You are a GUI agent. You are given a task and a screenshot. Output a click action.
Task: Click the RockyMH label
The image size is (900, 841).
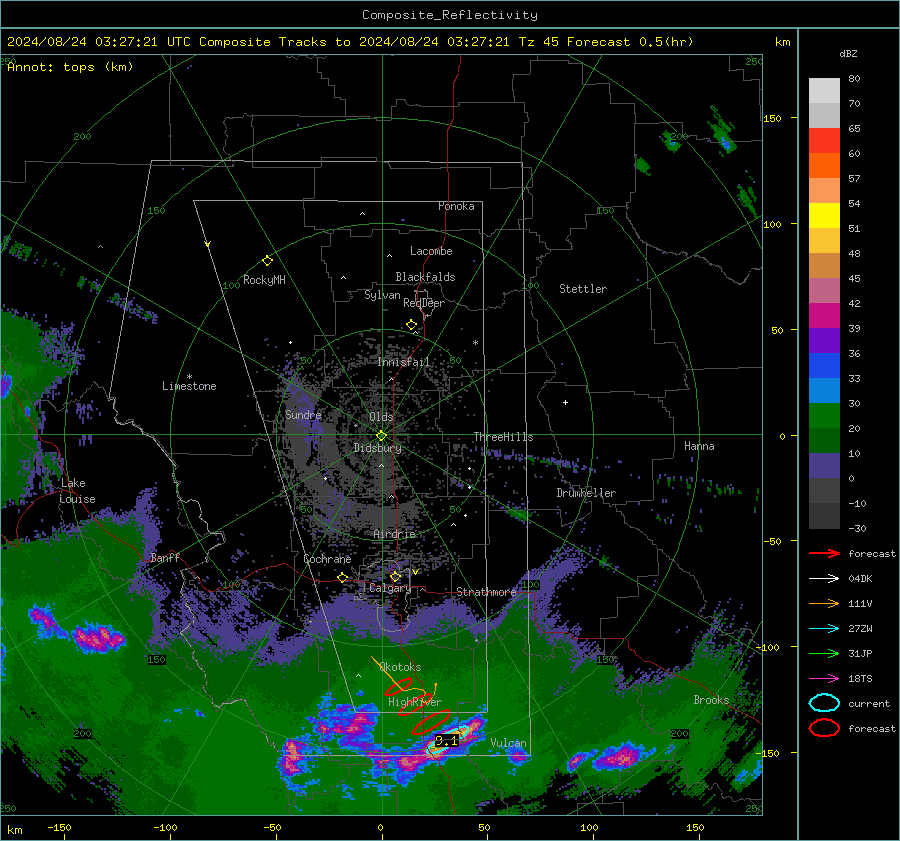click(264, 280)
